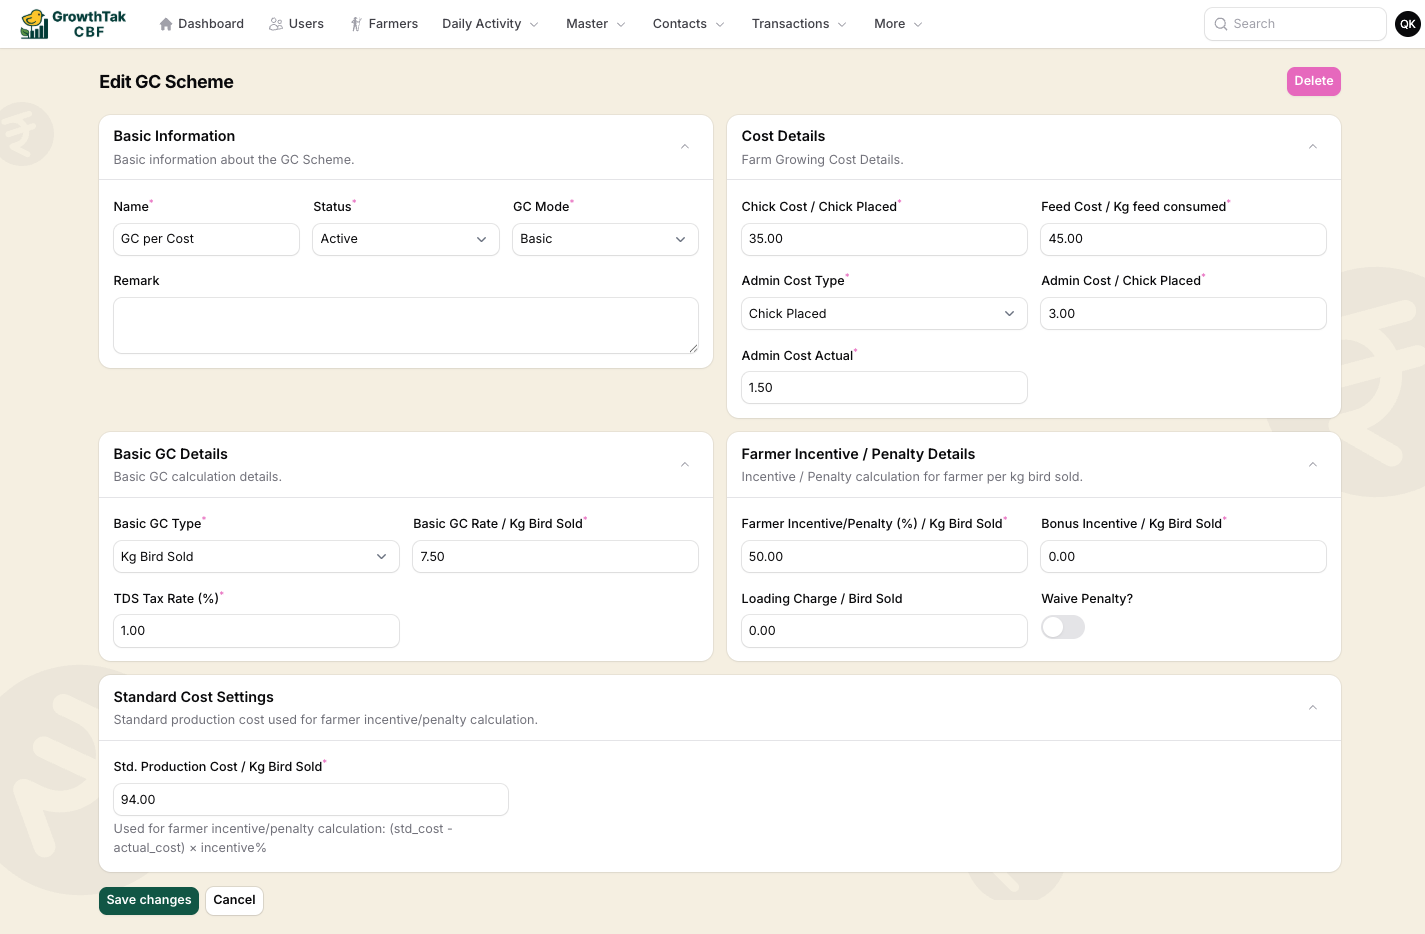
Task: Click the GrowthTak CBF logo
Action: (x=73, y=24)
